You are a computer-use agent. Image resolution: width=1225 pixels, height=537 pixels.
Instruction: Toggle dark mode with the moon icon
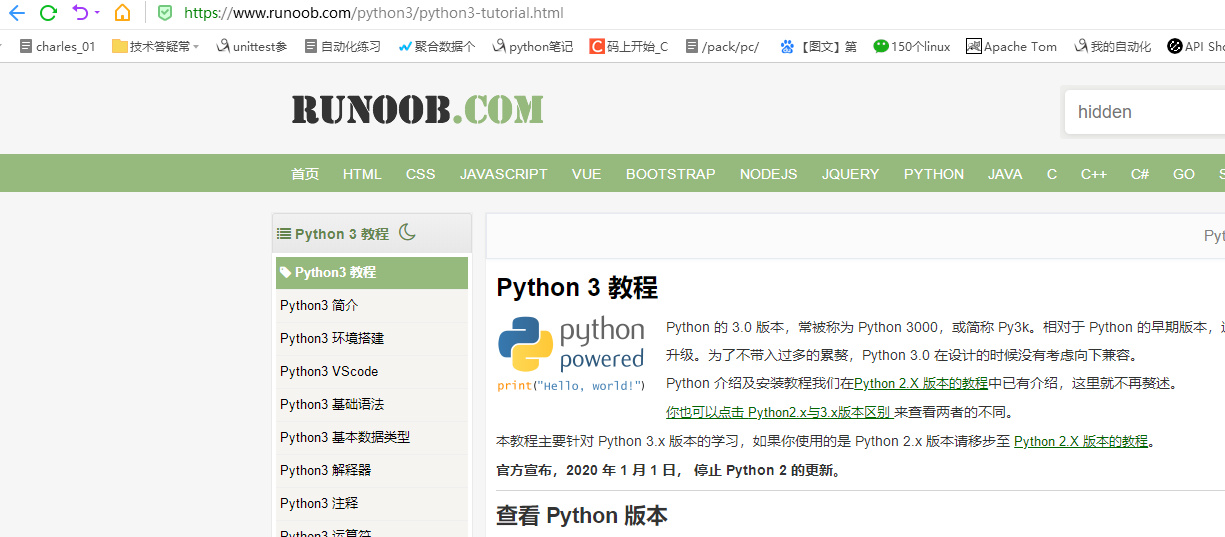pyautogui.click(x=407, y=232)
